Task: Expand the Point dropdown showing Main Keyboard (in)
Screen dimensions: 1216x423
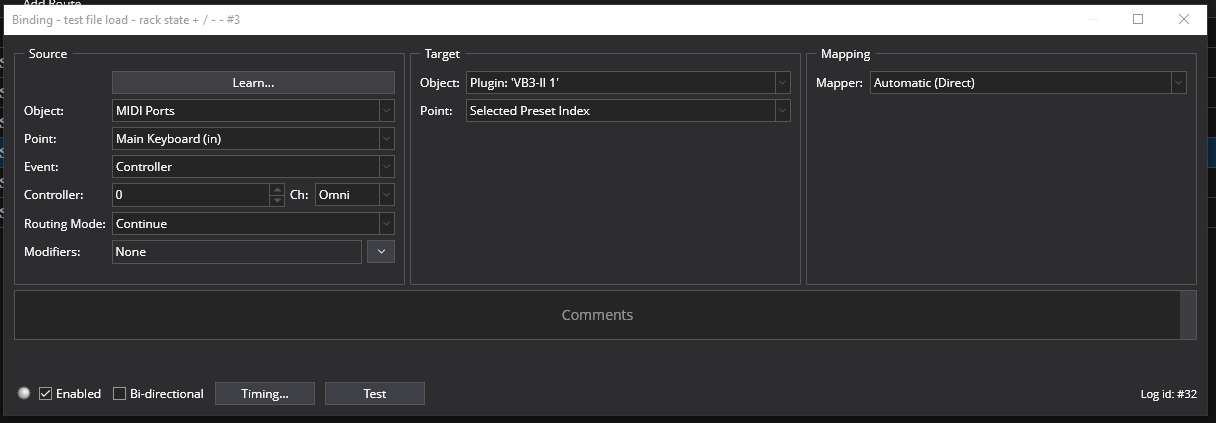Action: pos(253,139)
